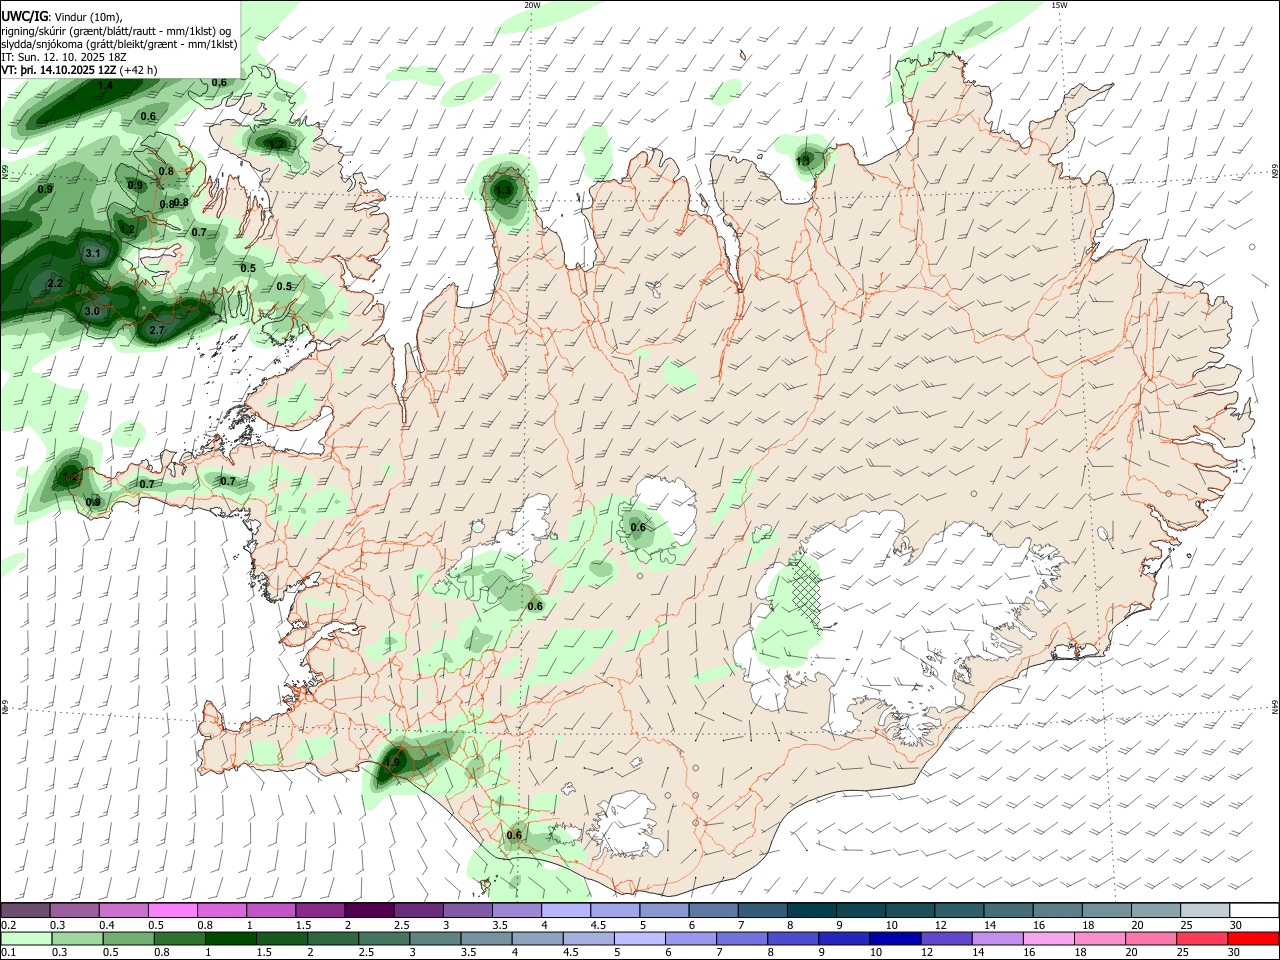
Task: Pick the bright pink swatch between 0.5 and 0.8
Action: click(x=172, y=911)
